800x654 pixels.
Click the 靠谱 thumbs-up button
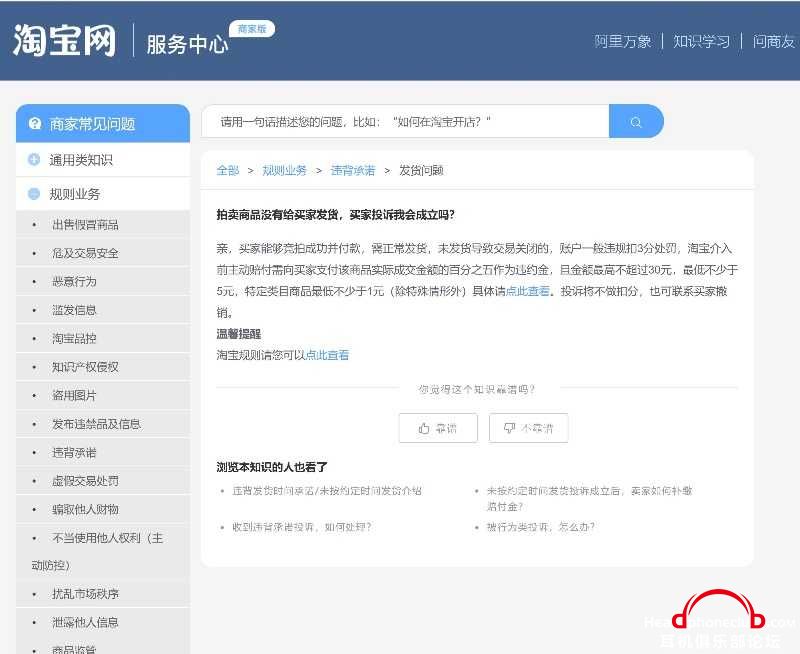point(438,428)
